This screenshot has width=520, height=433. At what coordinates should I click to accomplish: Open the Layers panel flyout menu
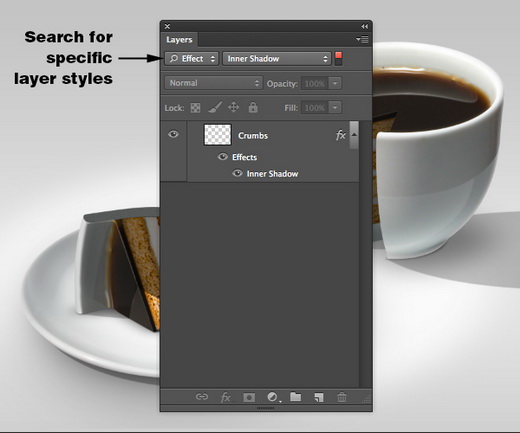(362, 39)
